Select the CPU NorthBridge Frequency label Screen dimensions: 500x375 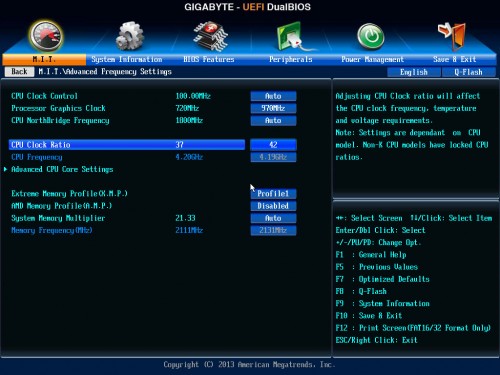coord(60,120)
